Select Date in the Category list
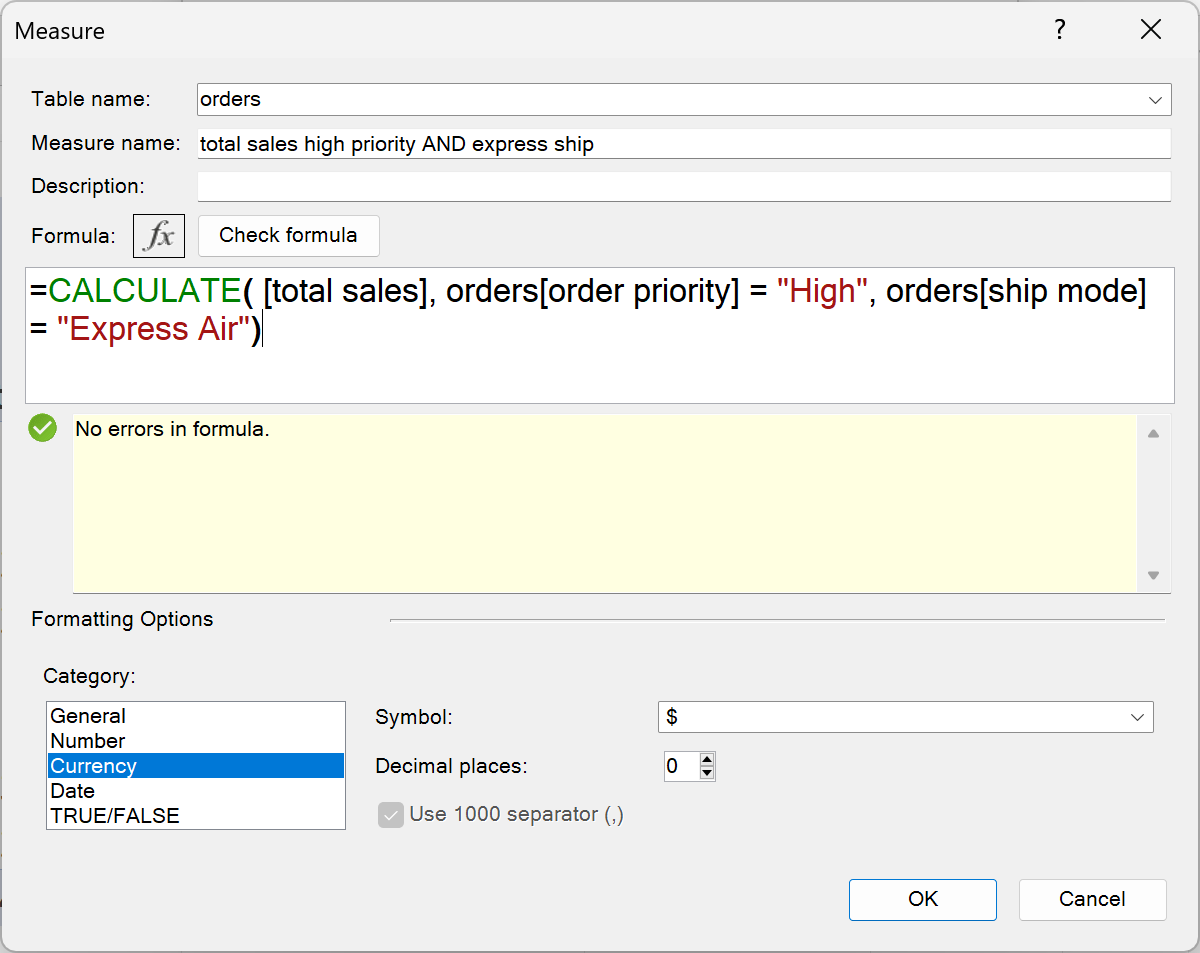This screenshot has height=953, width=1200. coord(73,791)
